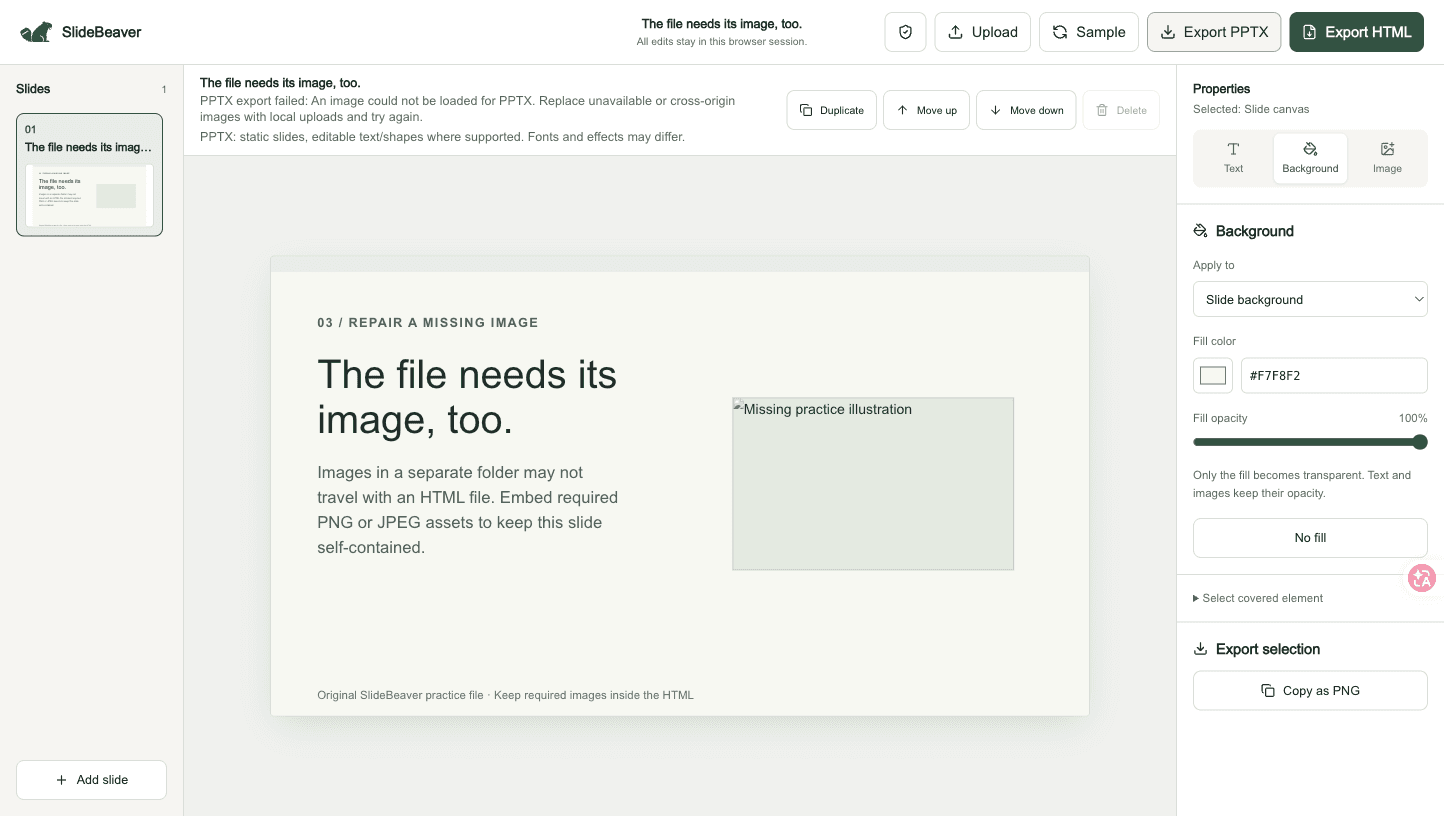Click the SlideBeaver beaver logo
This screenshot has width=1444, height=816.
36,32
